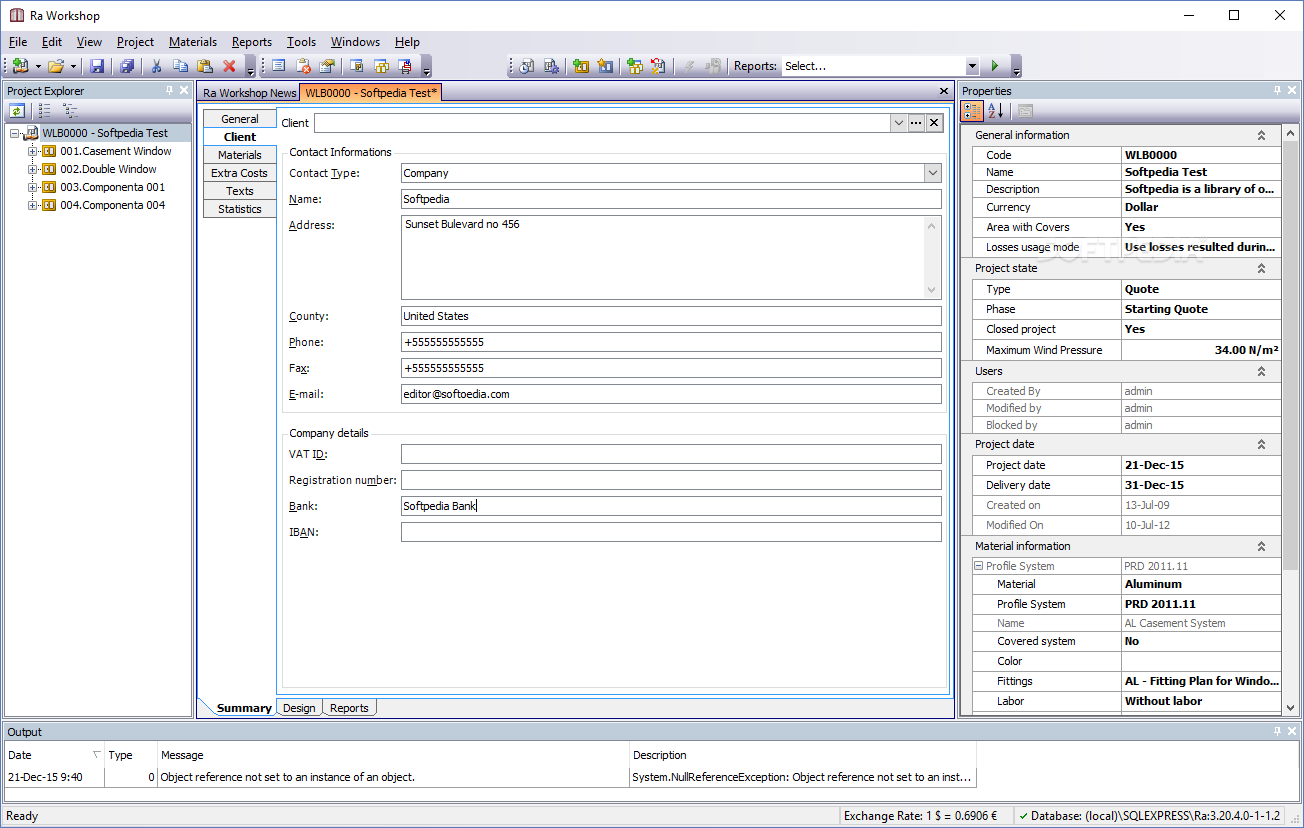Click the New Project toolbar icon

point(20,66)
